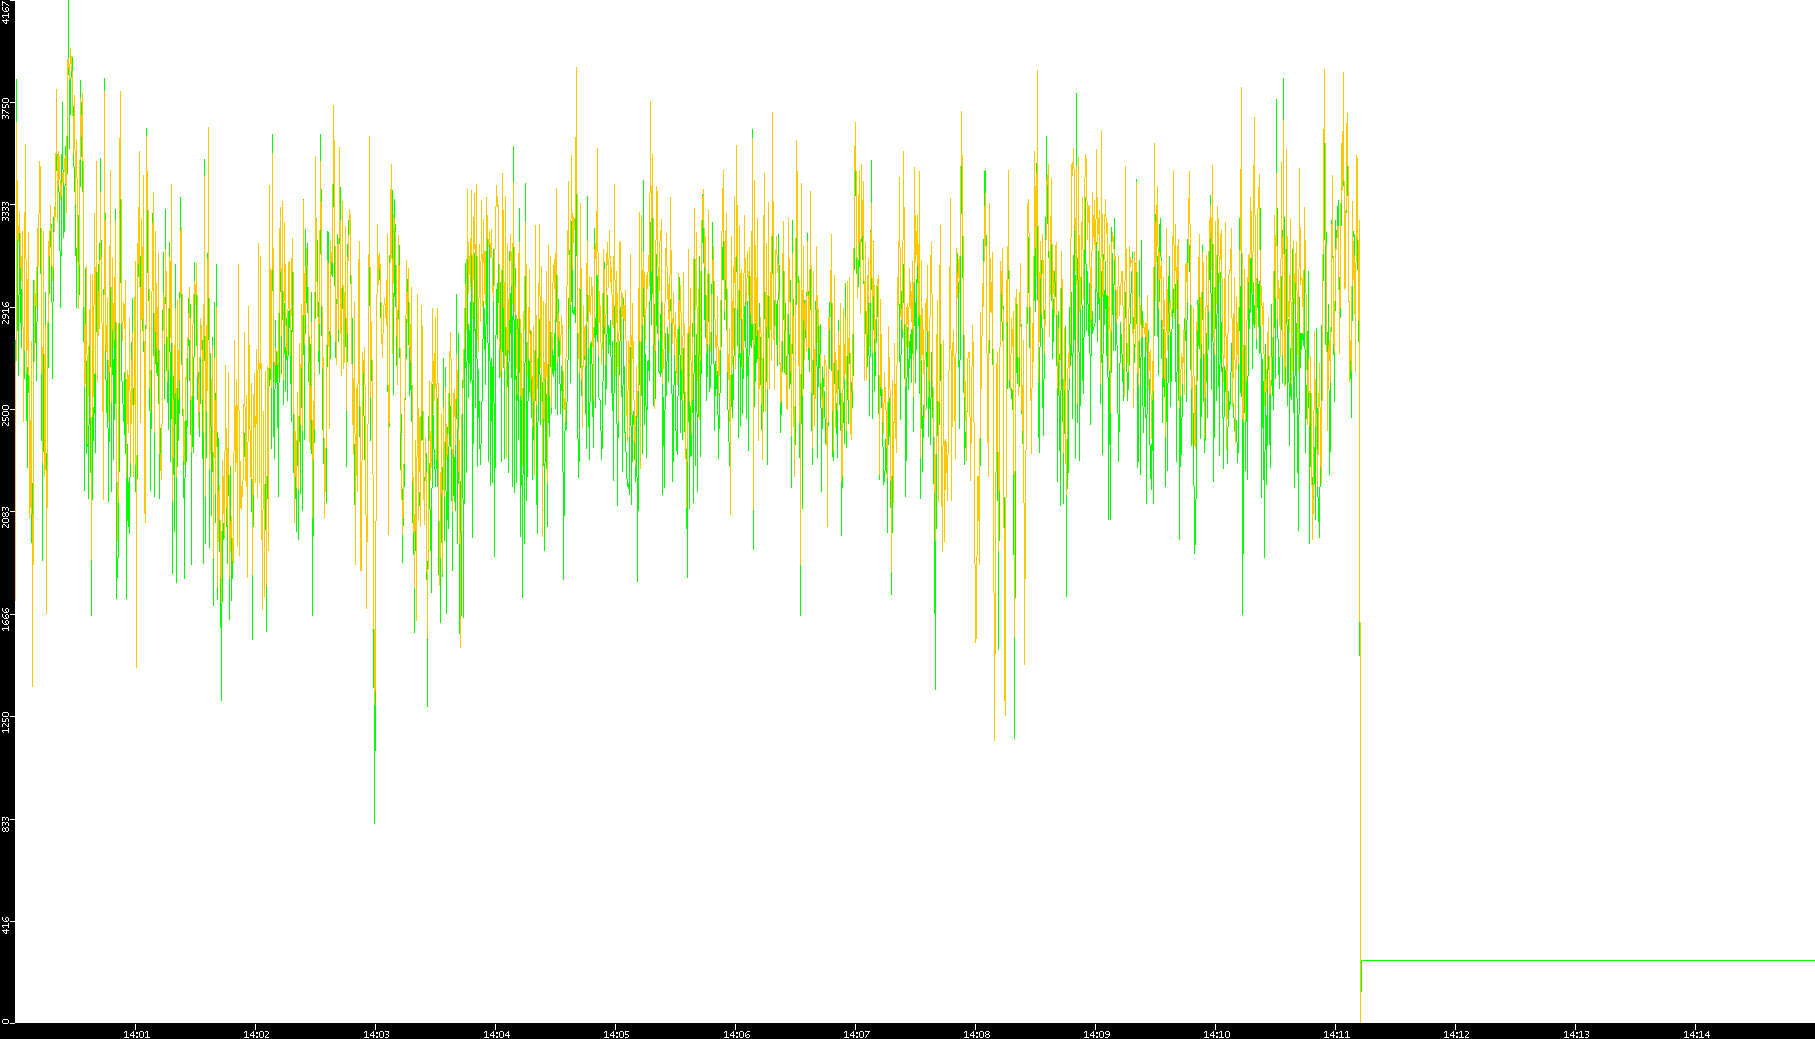Click the vertical orange drop-off line after 14:11

coord(1361,800)
